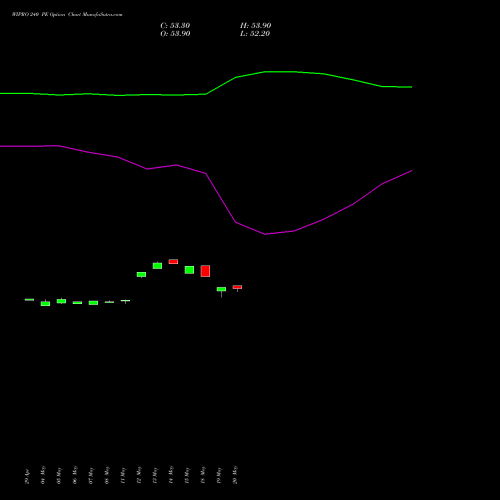Click the large red candle for 18 May

coord(205,271)
